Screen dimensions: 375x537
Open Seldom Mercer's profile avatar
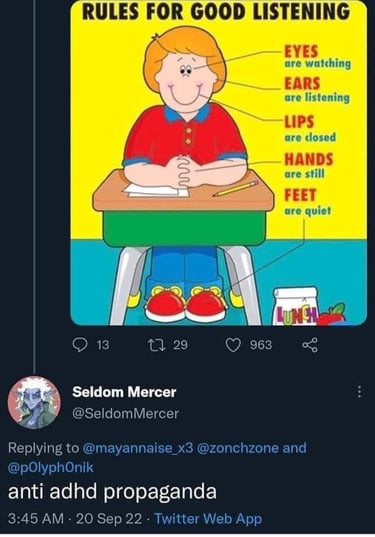[x=34, y=402]
